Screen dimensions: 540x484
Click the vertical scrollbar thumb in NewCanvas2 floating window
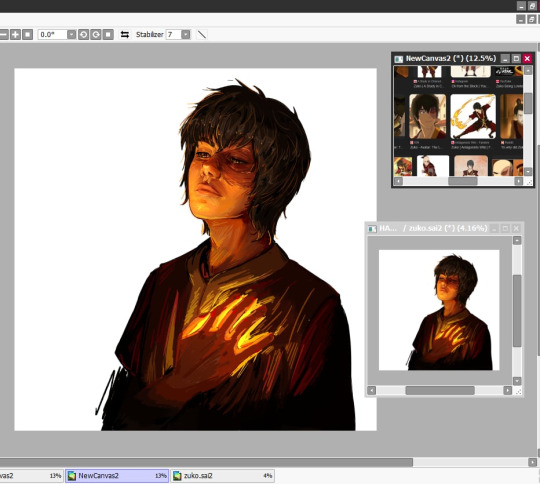point(528,103)
